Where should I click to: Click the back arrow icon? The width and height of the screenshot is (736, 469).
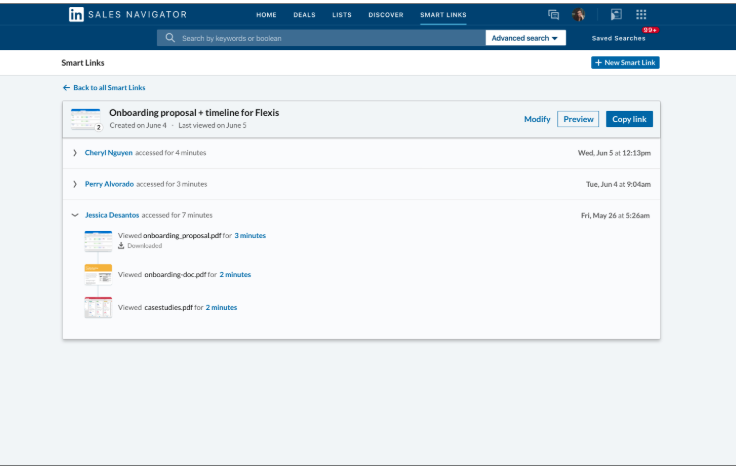pos(66,88)
